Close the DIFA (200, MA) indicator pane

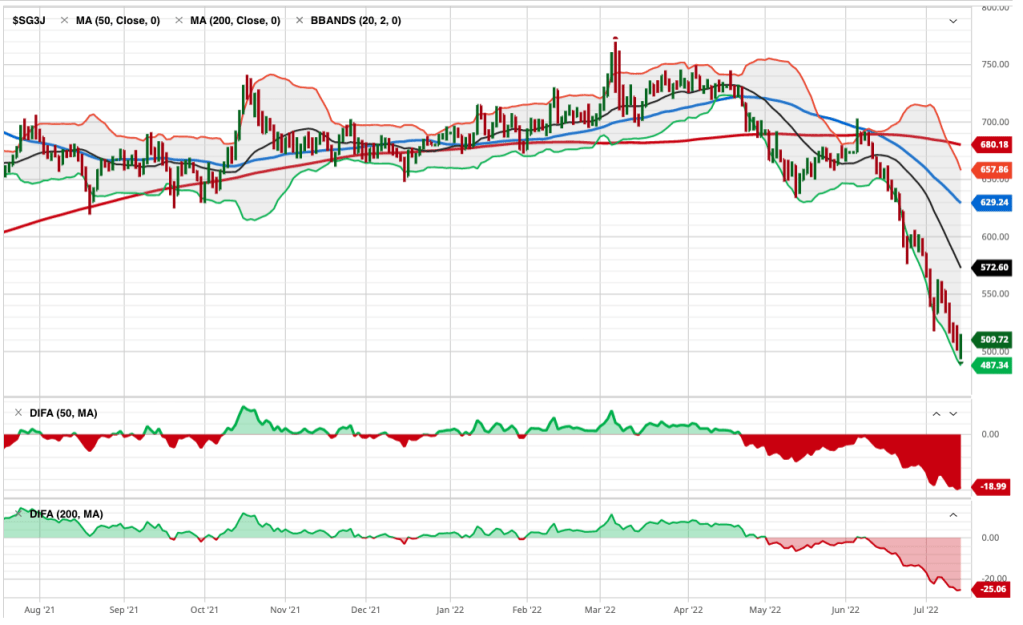point(18,513)
